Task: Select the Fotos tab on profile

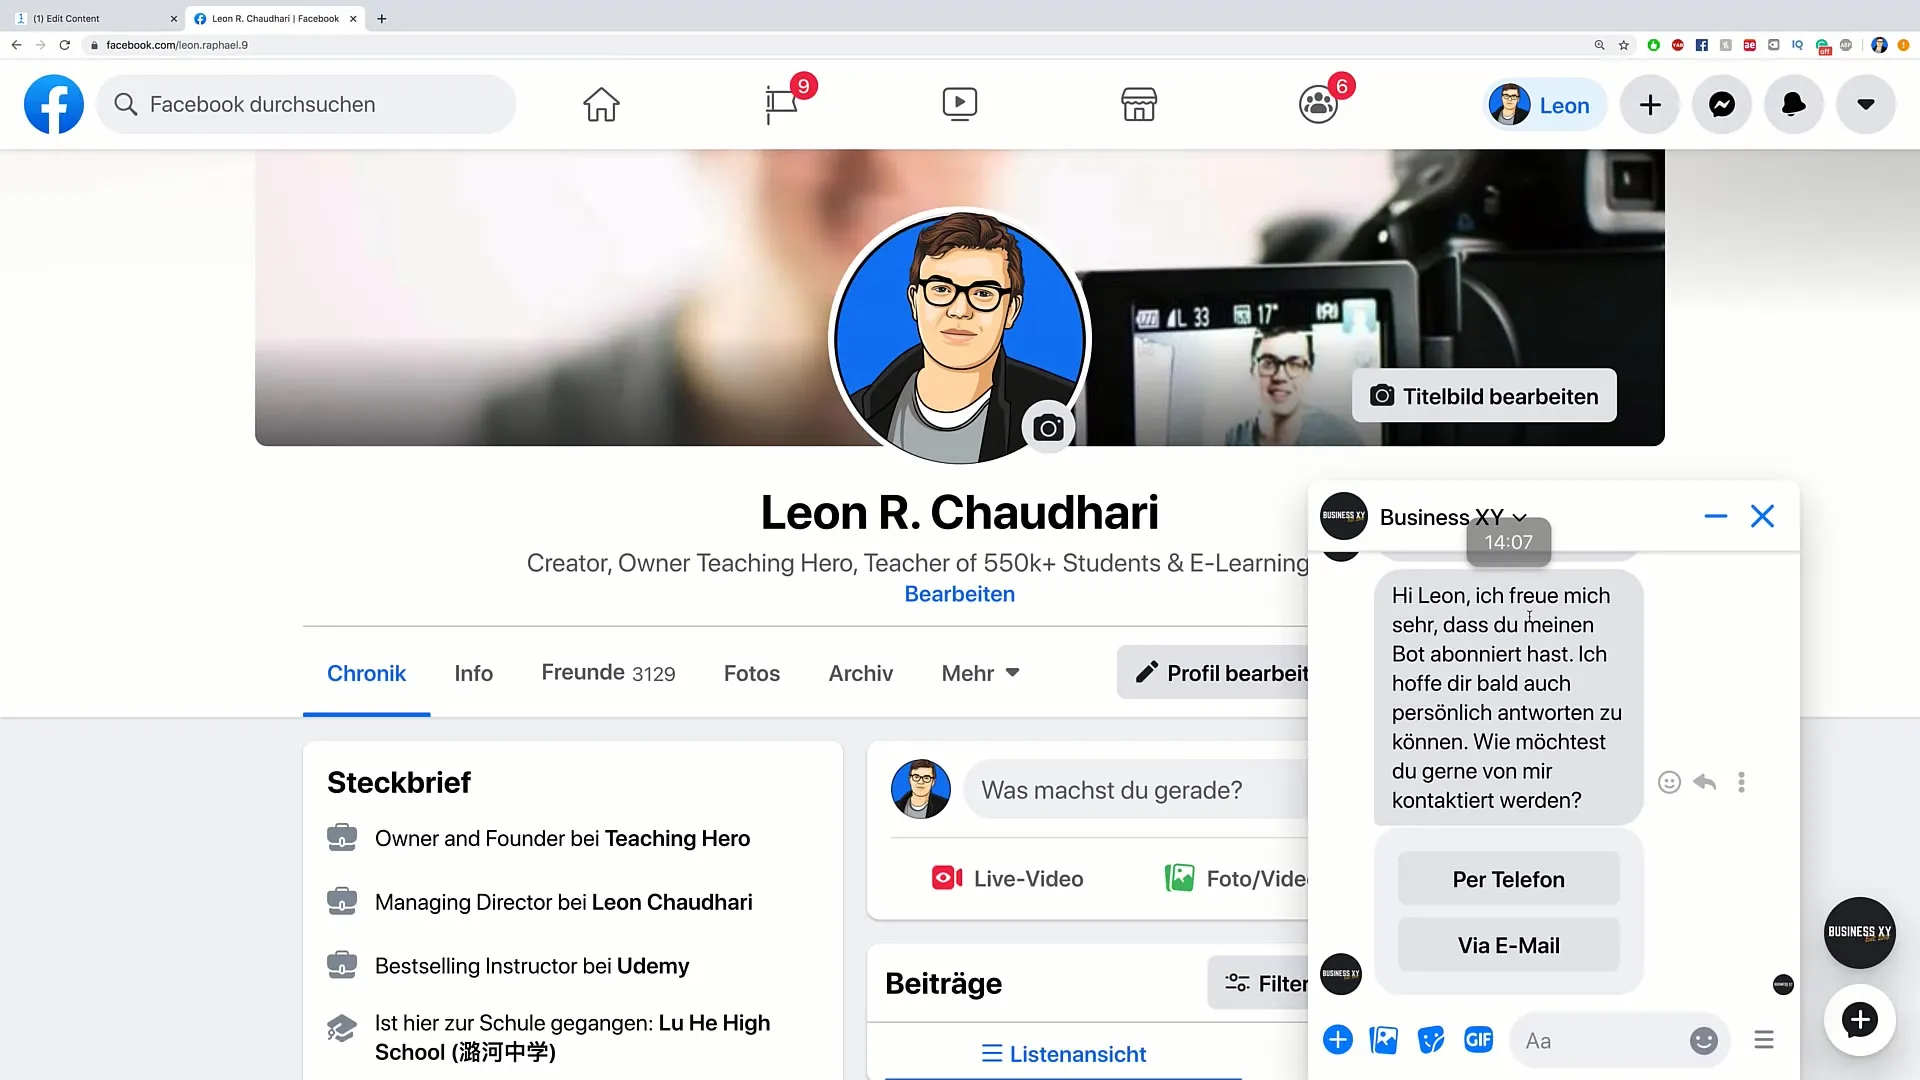Action: click(750, 673)
